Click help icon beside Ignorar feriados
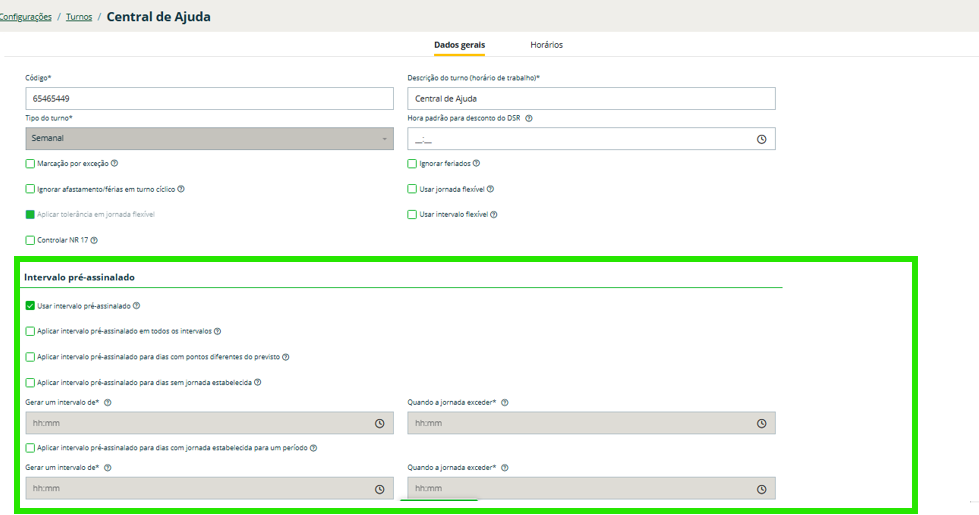Screen dimensions: 979x515 pyautogui.click(x=476, y=163)
